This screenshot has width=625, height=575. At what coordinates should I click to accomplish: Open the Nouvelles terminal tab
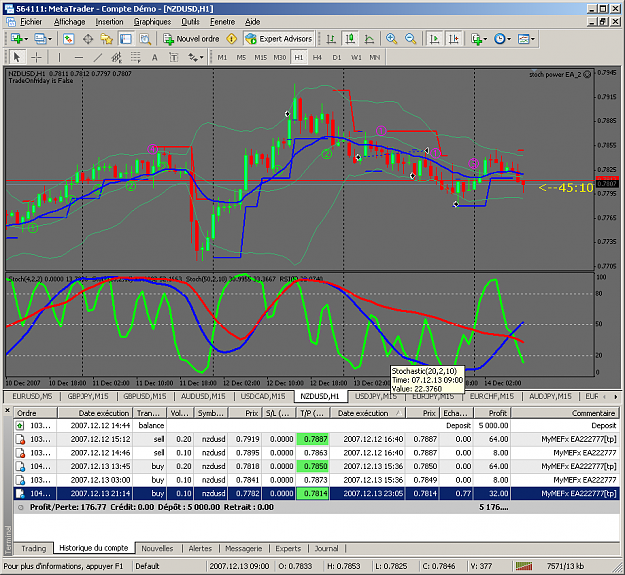[157, 549]
